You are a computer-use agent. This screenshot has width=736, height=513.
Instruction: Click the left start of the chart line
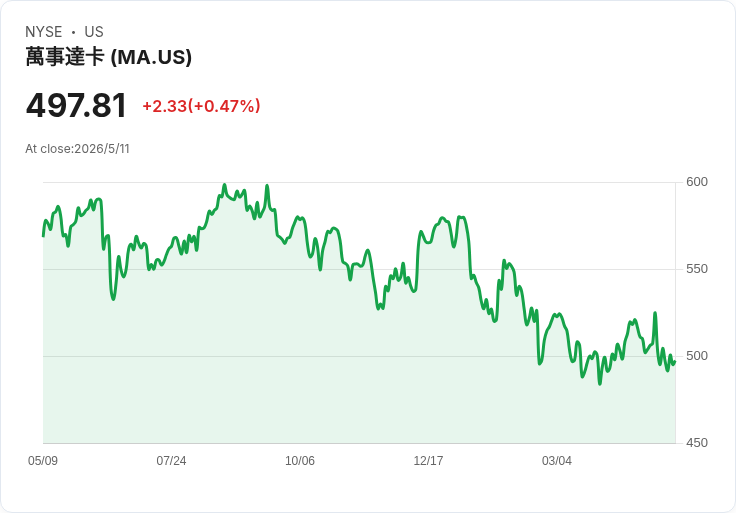(x=44, y=236)
